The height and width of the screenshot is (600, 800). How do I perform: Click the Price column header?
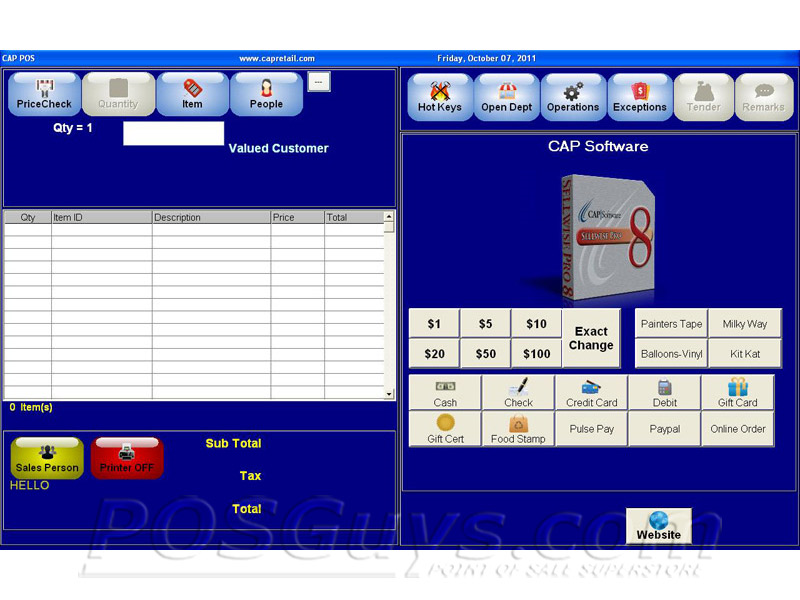(297, 217)
